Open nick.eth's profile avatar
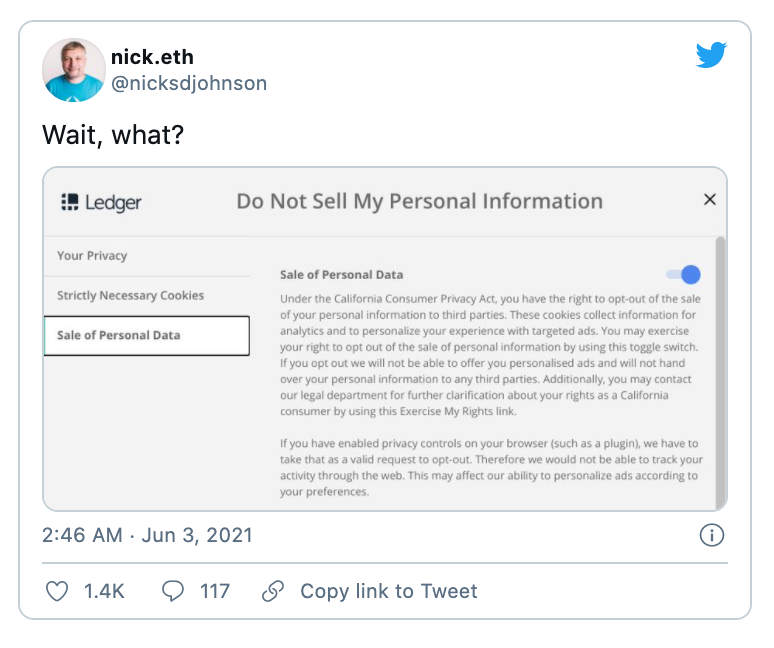The image size is (774, 648). [74, 70]
